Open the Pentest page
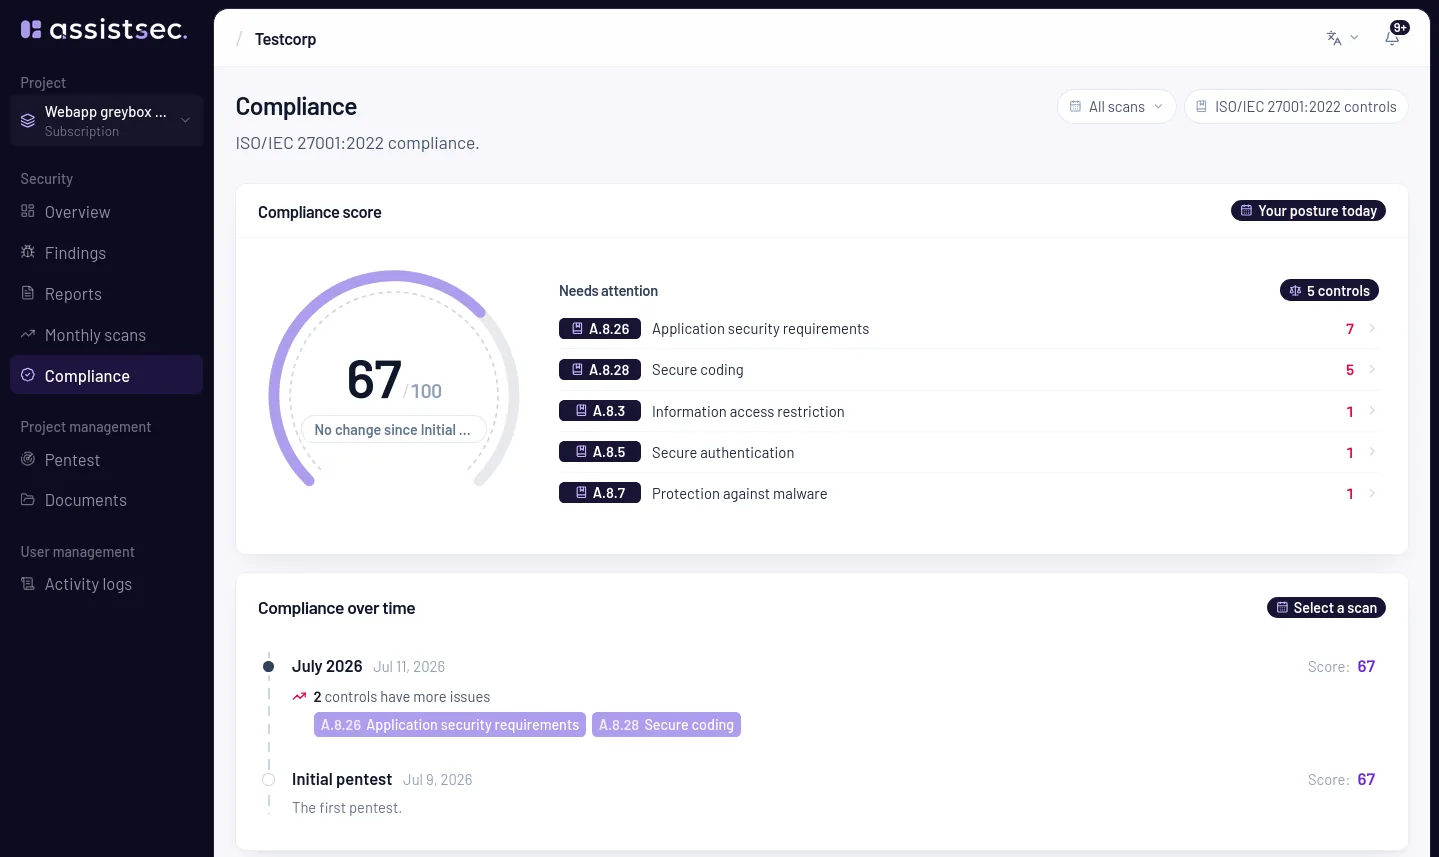 click(106, 460)
